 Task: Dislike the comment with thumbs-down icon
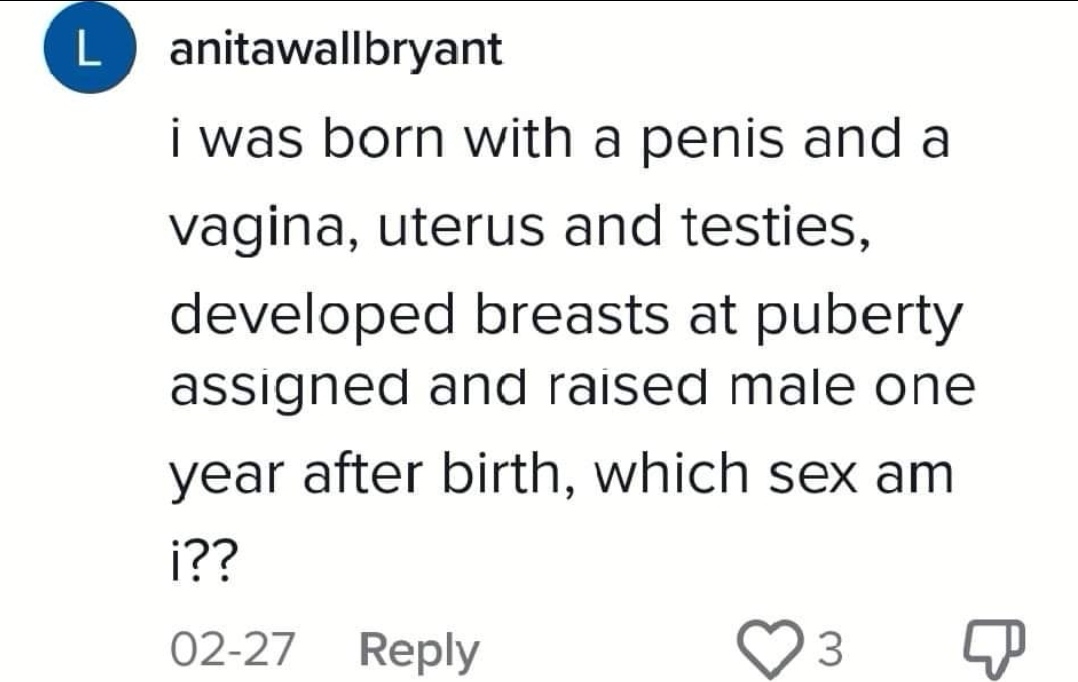tap(994, 648)
